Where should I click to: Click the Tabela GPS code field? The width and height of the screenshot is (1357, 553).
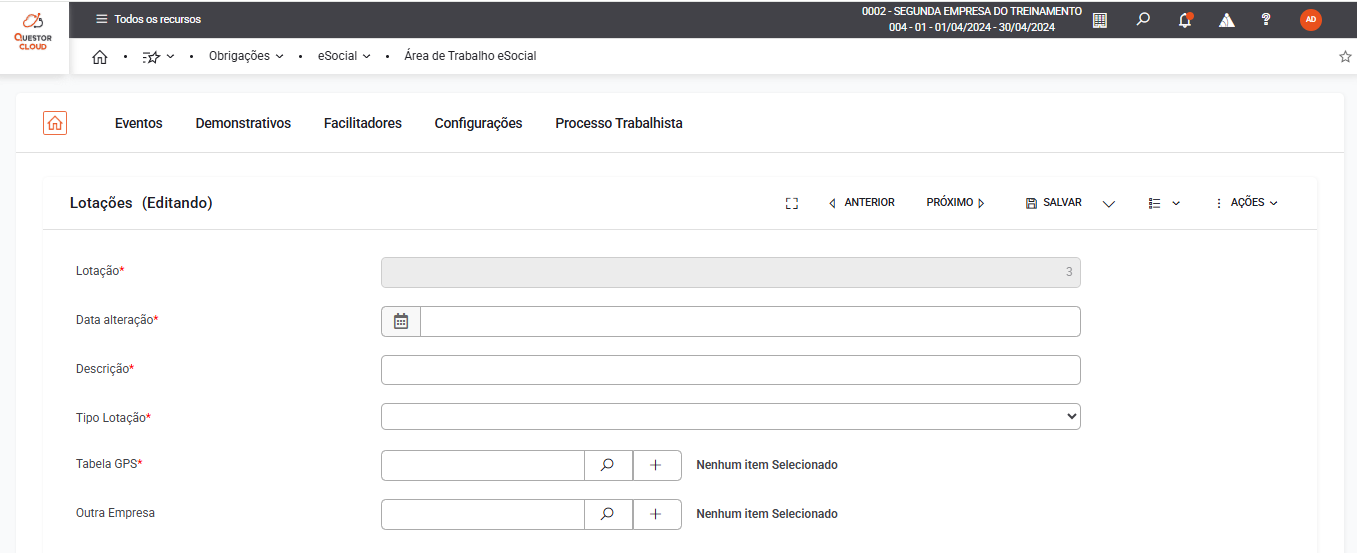coord(483,465)
